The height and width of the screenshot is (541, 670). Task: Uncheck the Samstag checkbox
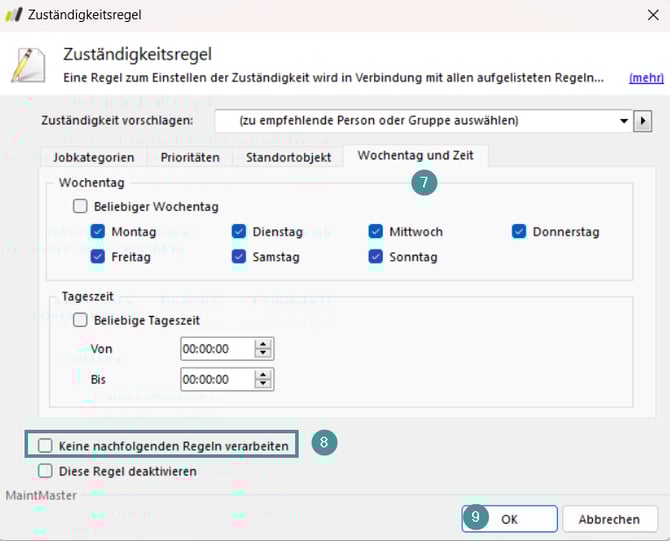(239, 257)
